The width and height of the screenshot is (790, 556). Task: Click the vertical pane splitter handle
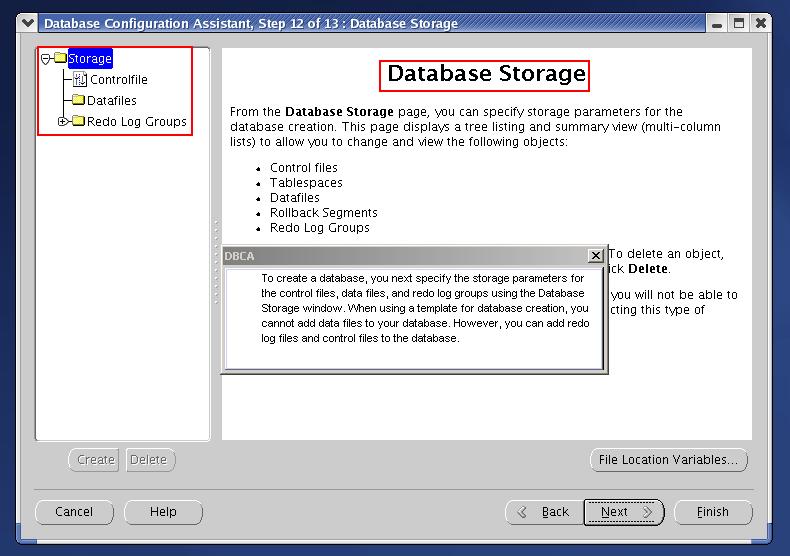pyautogui.click(x=216, y=260)
